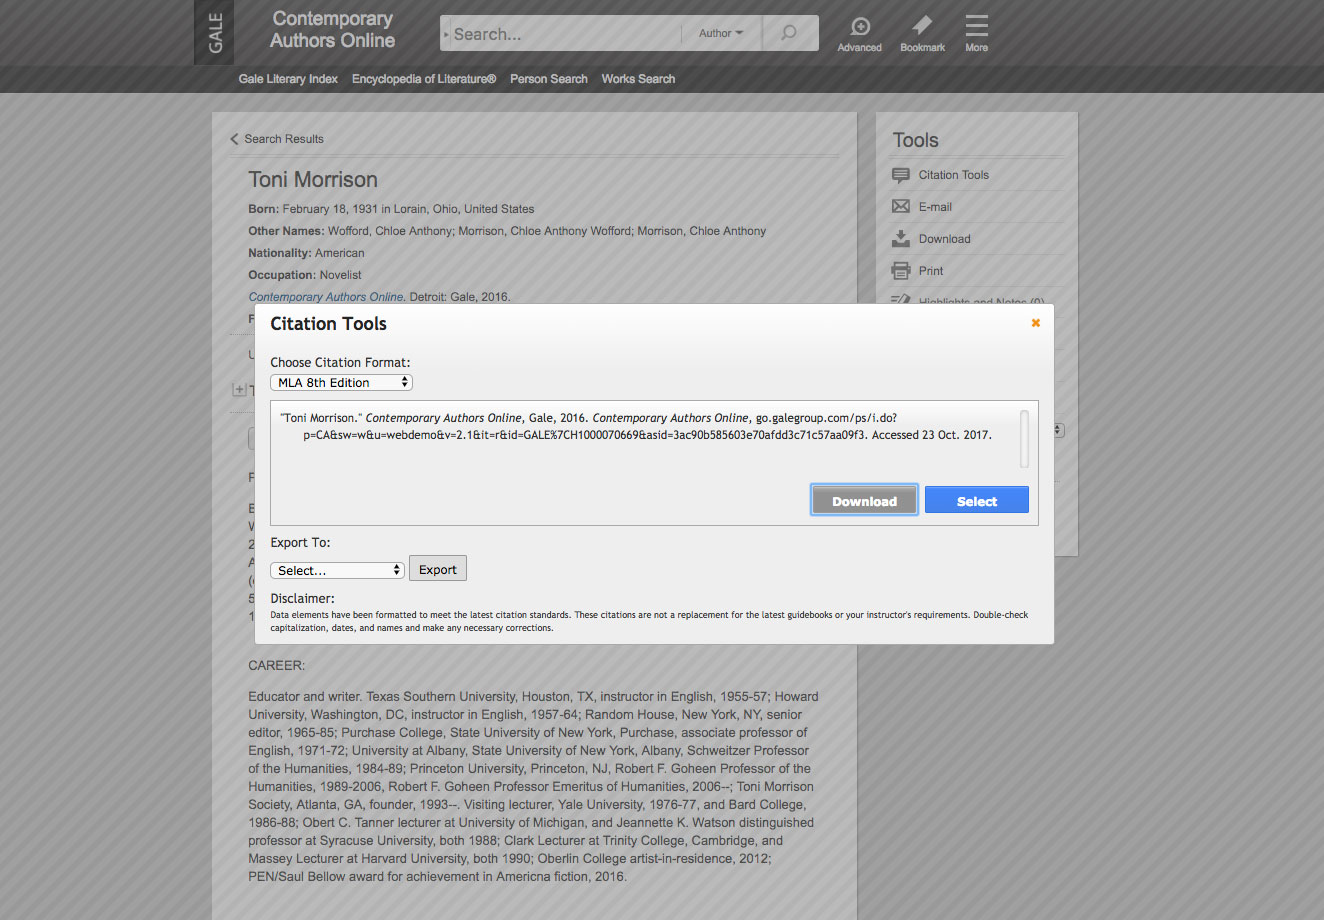Click 'Occupation: Novelist' line
The height and width of the screenshot is (920, 1324).
click(x=305, y=275)
